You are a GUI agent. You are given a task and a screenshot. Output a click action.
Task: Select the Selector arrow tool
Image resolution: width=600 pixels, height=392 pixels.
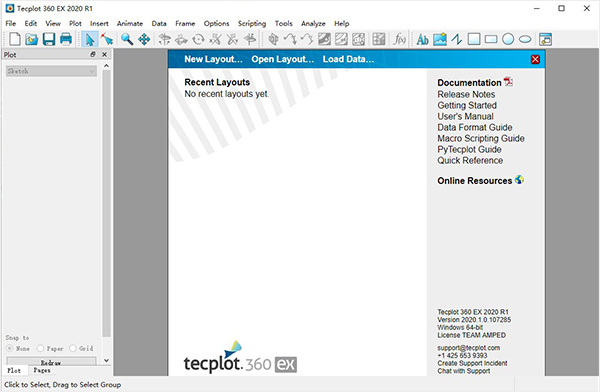click(x=90, y=39)
